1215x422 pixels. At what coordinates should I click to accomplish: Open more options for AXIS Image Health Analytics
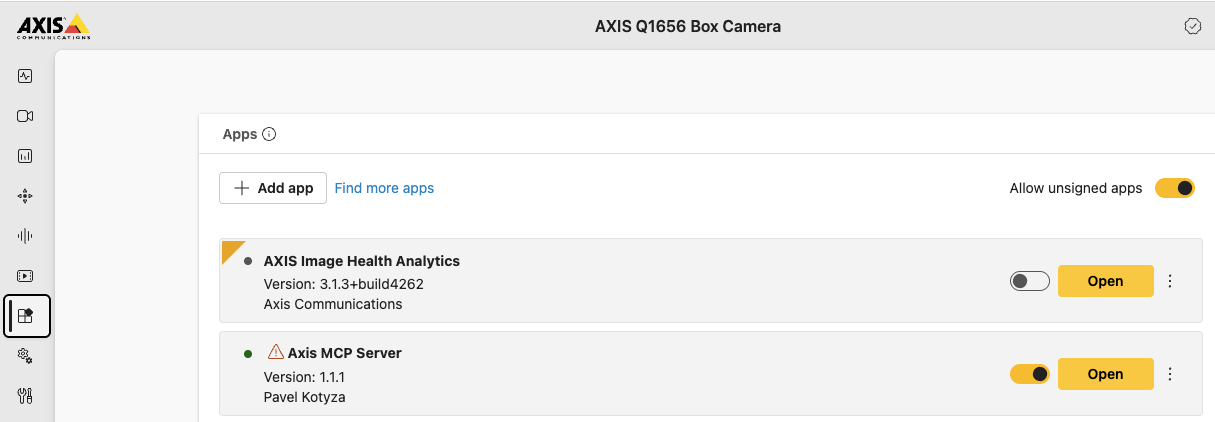coord(1170,281)
